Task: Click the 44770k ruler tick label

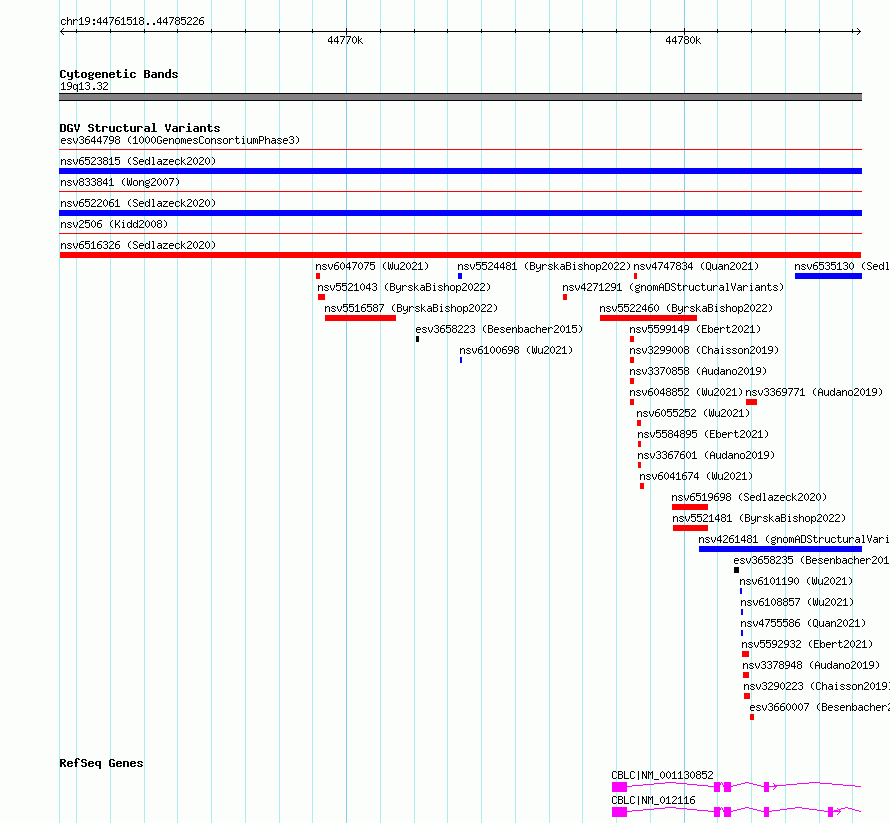Action: pos(345,40)
